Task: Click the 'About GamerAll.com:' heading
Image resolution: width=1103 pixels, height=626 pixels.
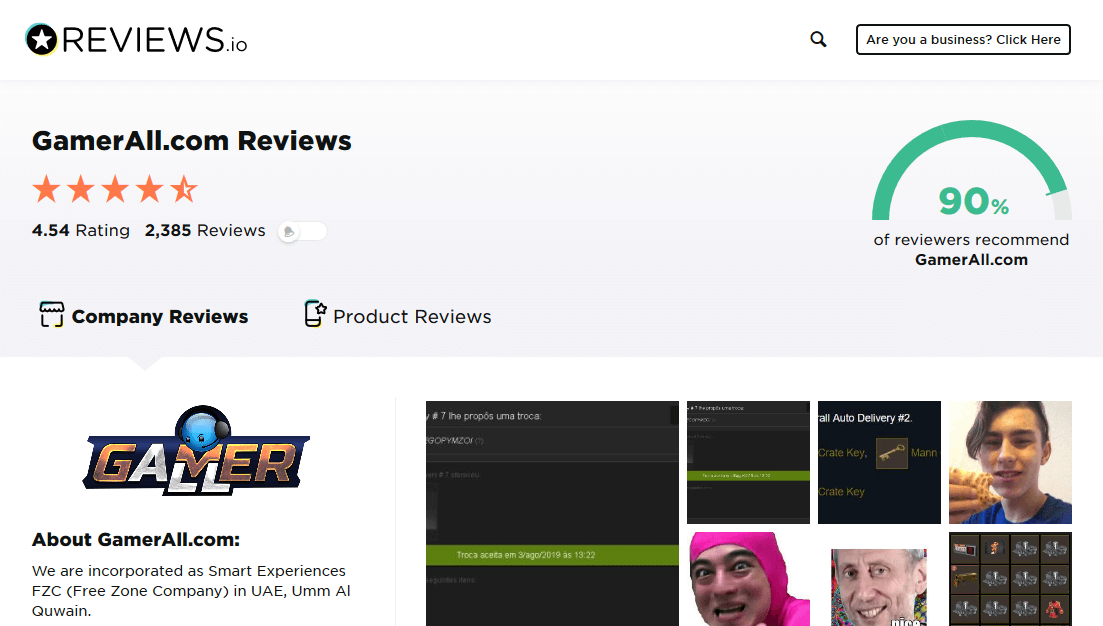Action: (136, 539)
